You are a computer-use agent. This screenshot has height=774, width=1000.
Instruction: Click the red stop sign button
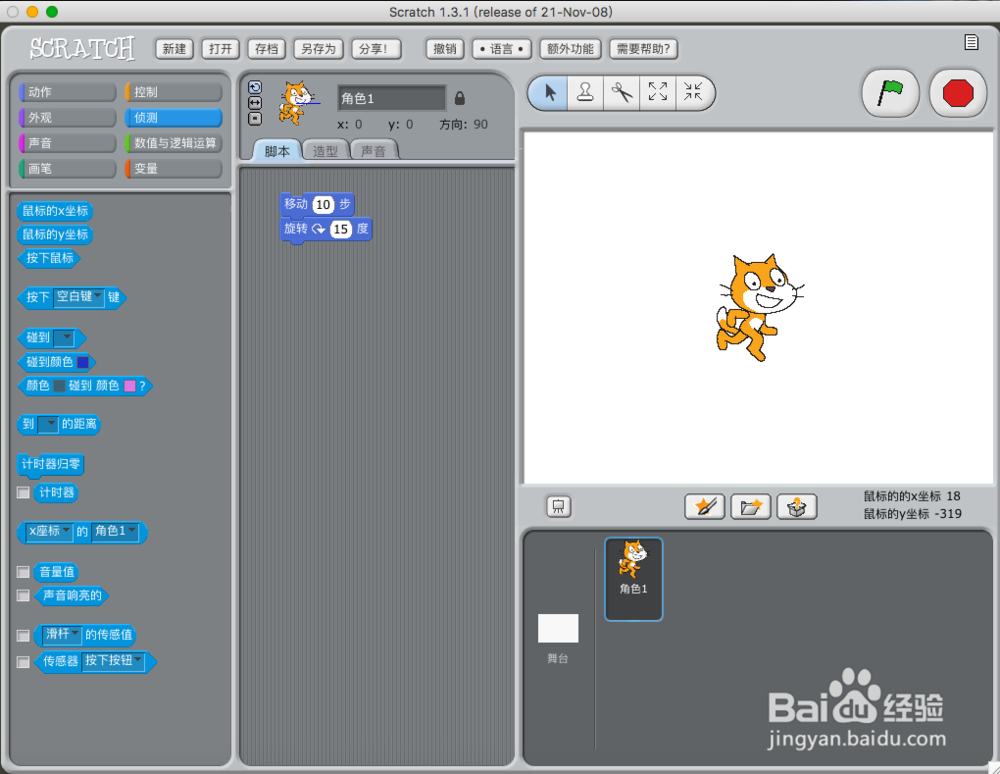coord(957,93)
